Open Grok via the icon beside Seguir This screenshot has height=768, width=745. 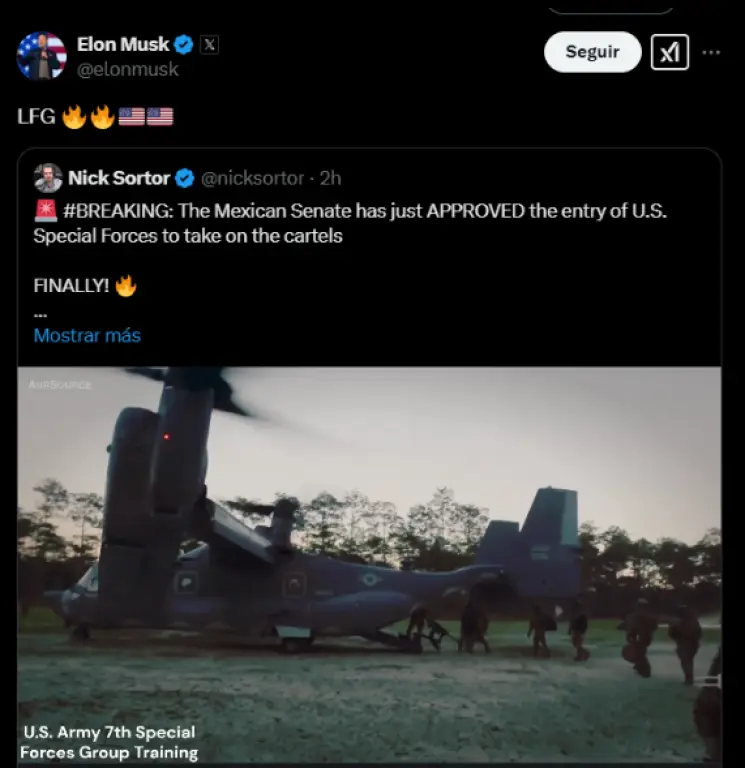(x=669, y=52)
